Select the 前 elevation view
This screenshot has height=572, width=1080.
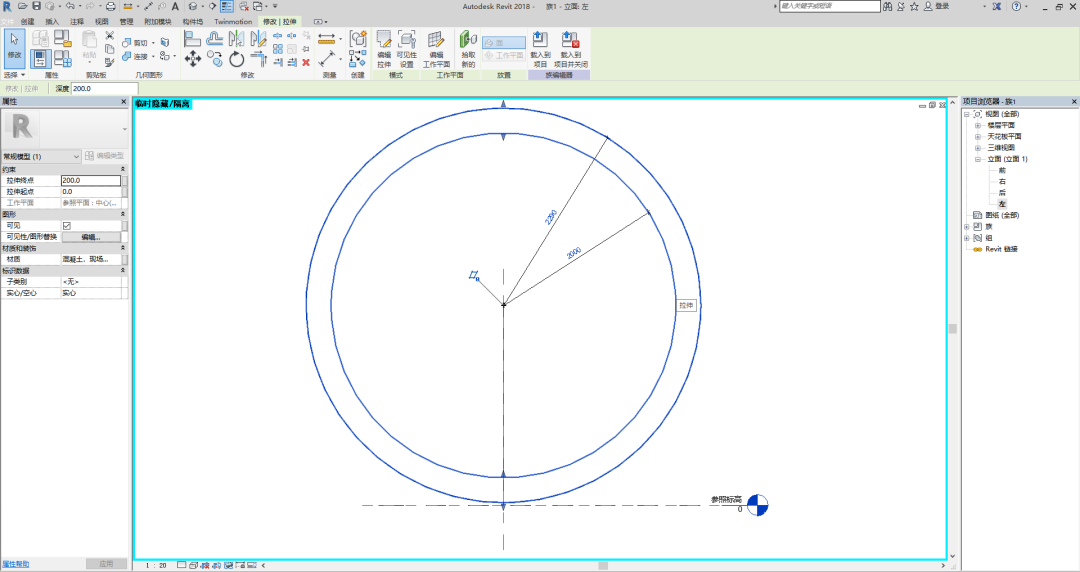[1002, 170]
